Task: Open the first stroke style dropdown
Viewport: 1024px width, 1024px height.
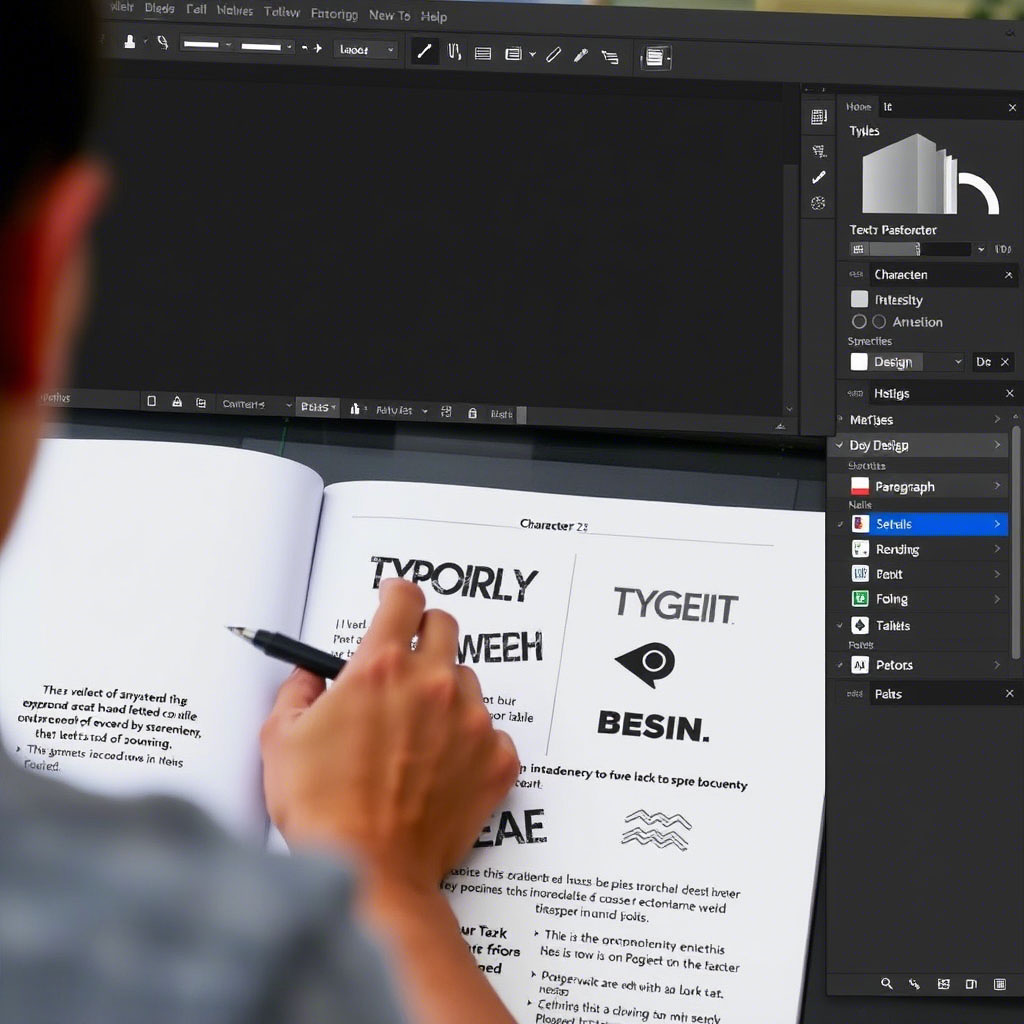Action: click(x=206, y=44)
